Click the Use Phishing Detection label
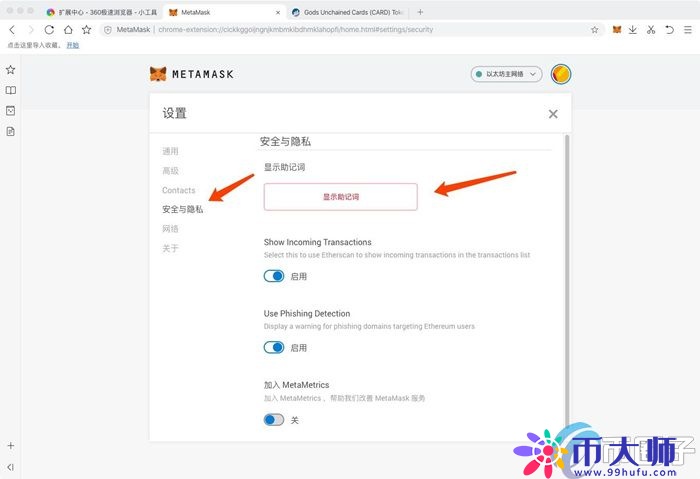 (307, 313)
